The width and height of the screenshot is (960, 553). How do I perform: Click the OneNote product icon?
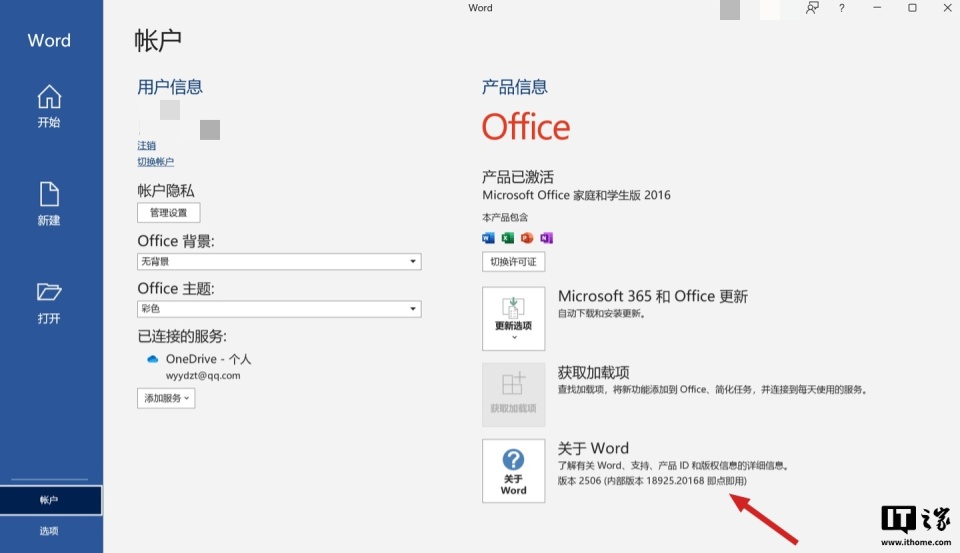click(x=547, y=238)
